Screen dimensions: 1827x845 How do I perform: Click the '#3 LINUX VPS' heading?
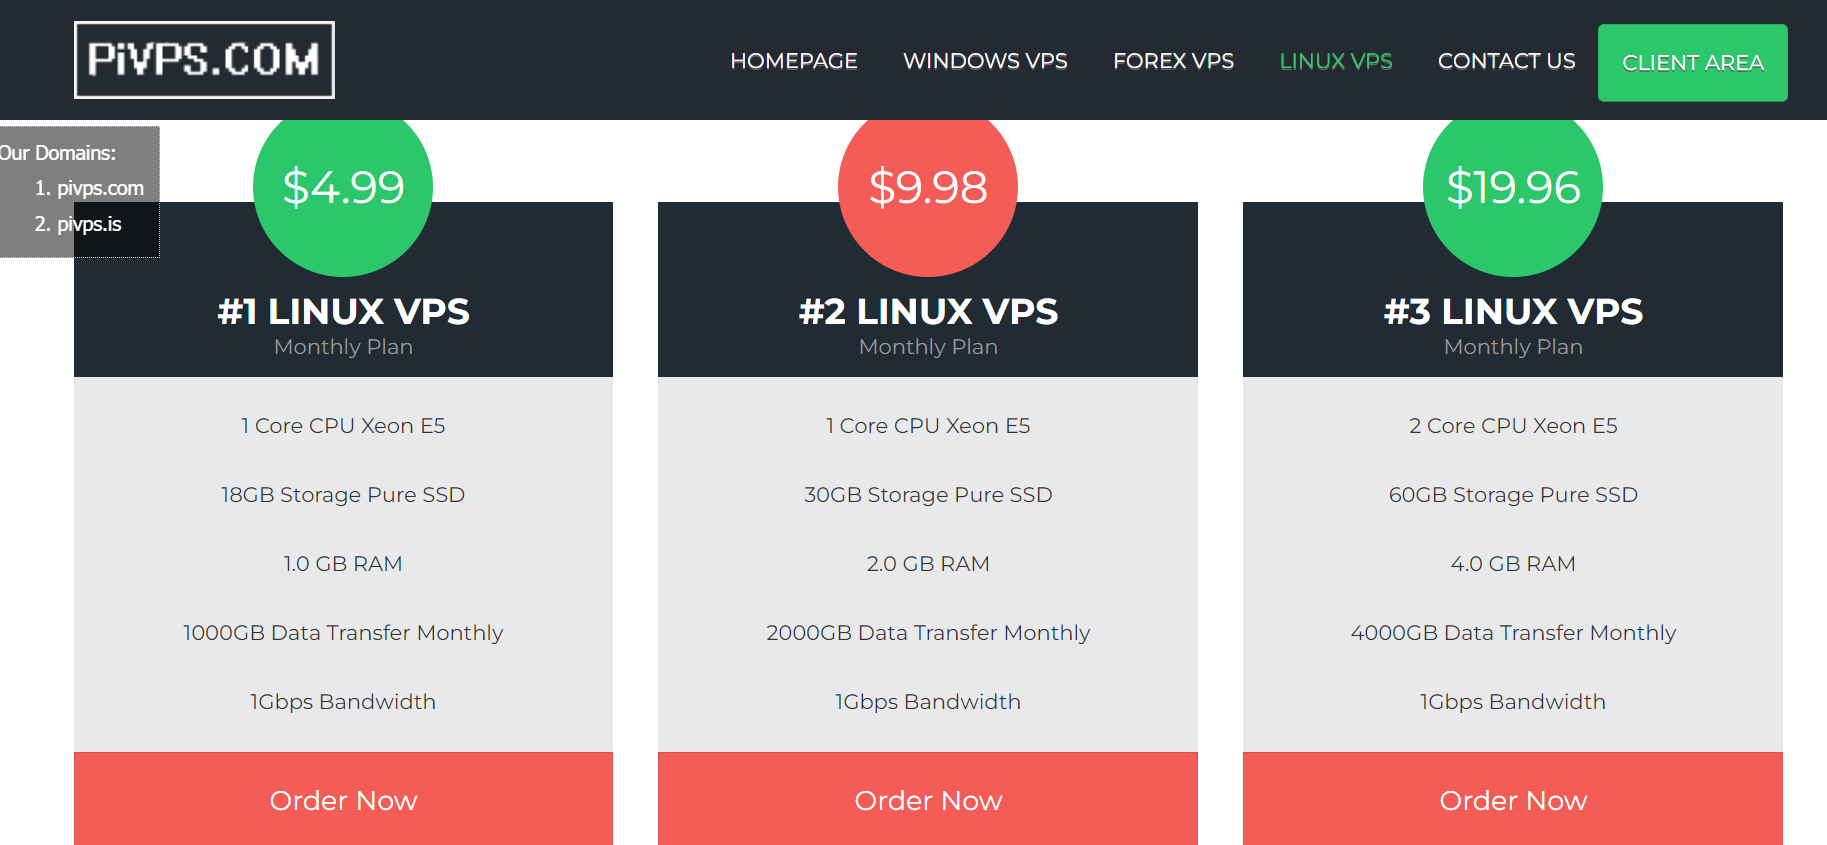1513,311
